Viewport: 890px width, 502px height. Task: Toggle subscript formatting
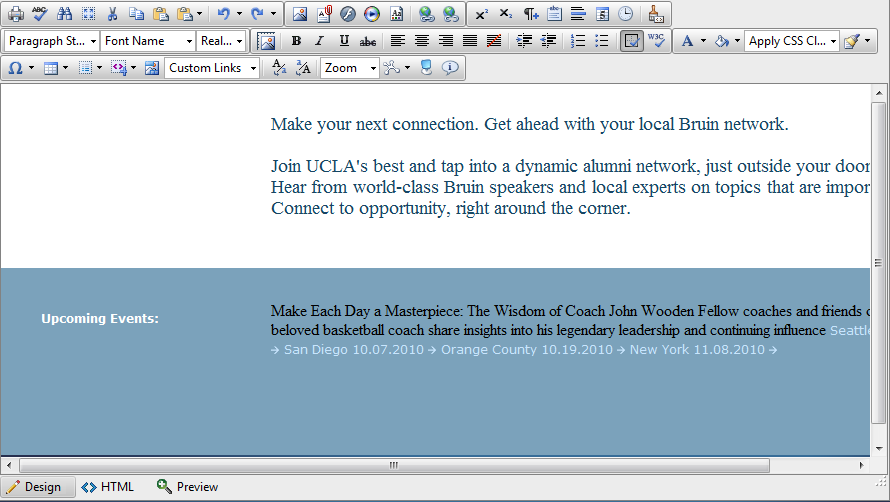pyautogui.click(x=506, y=14)
